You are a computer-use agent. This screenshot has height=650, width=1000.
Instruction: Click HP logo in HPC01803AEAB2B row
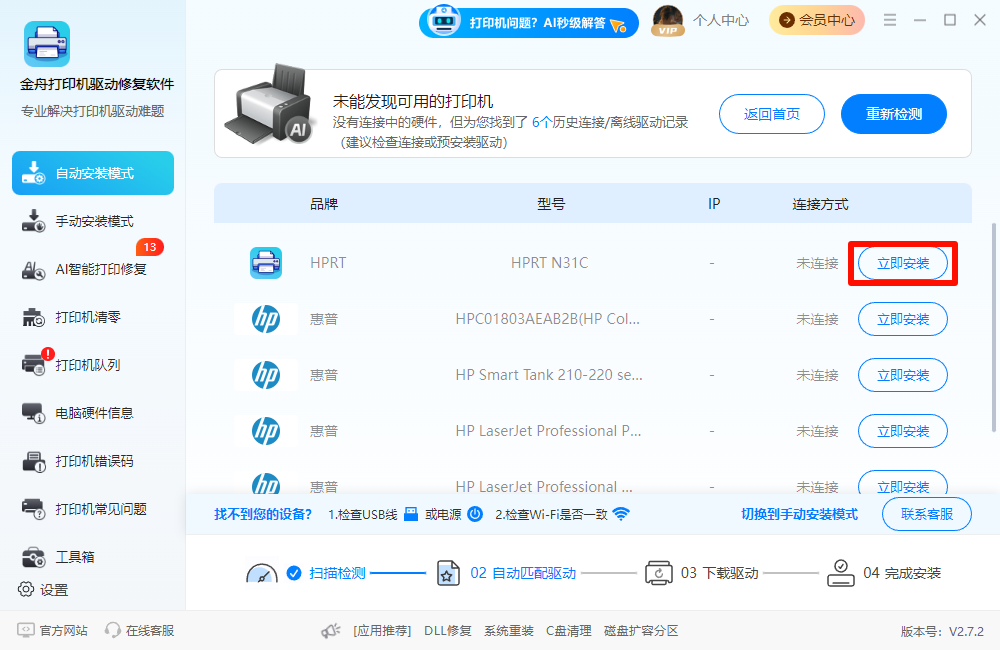[266, 319]
